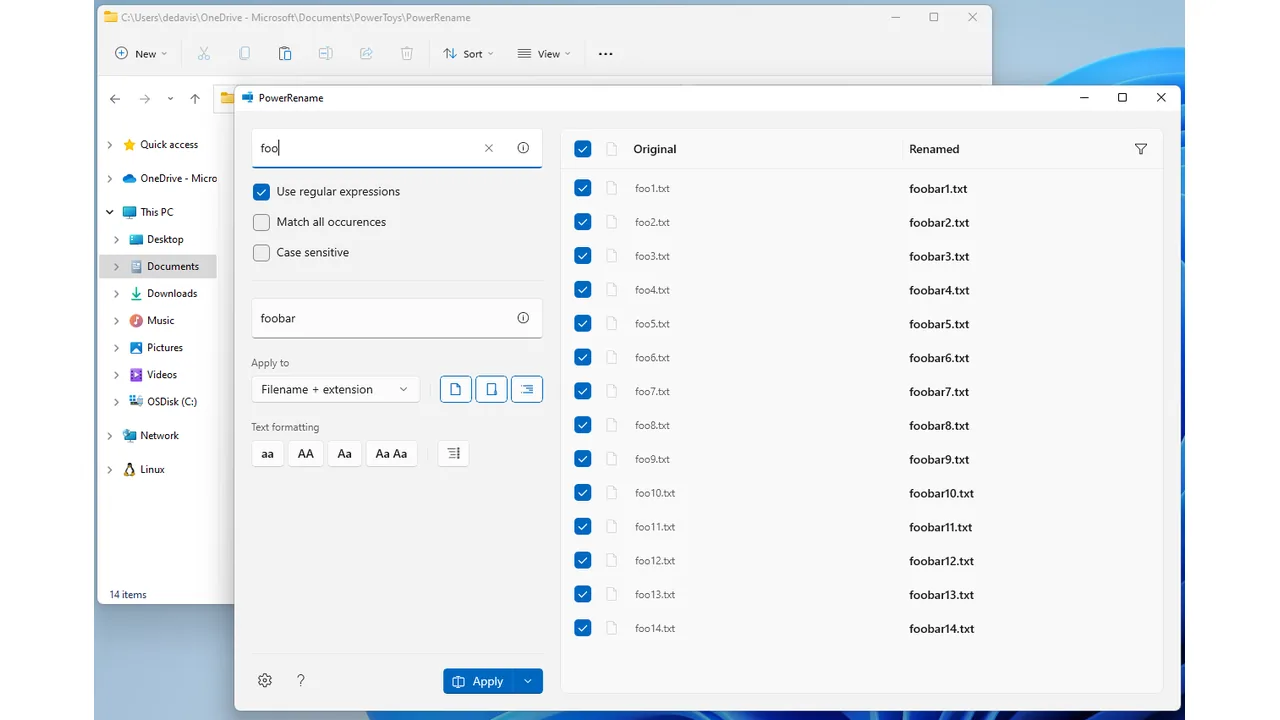This screenshot has width=1280, height=720.
Task: Open recent locations chevron in File Explorer
Action: pyautogui.click(x=170, y=99)
